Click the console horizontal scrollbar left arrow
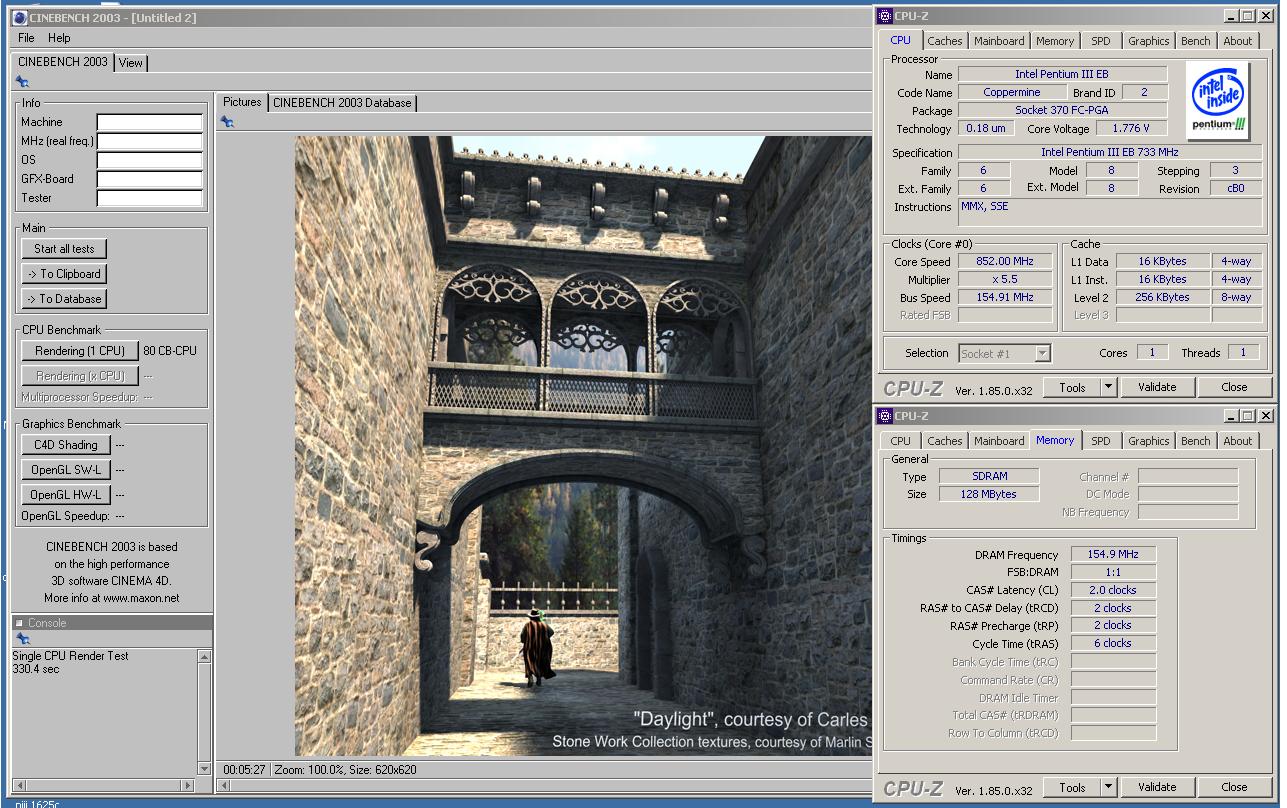Image resolution: width=1287 pixels, height=808 pixels. 20,785
